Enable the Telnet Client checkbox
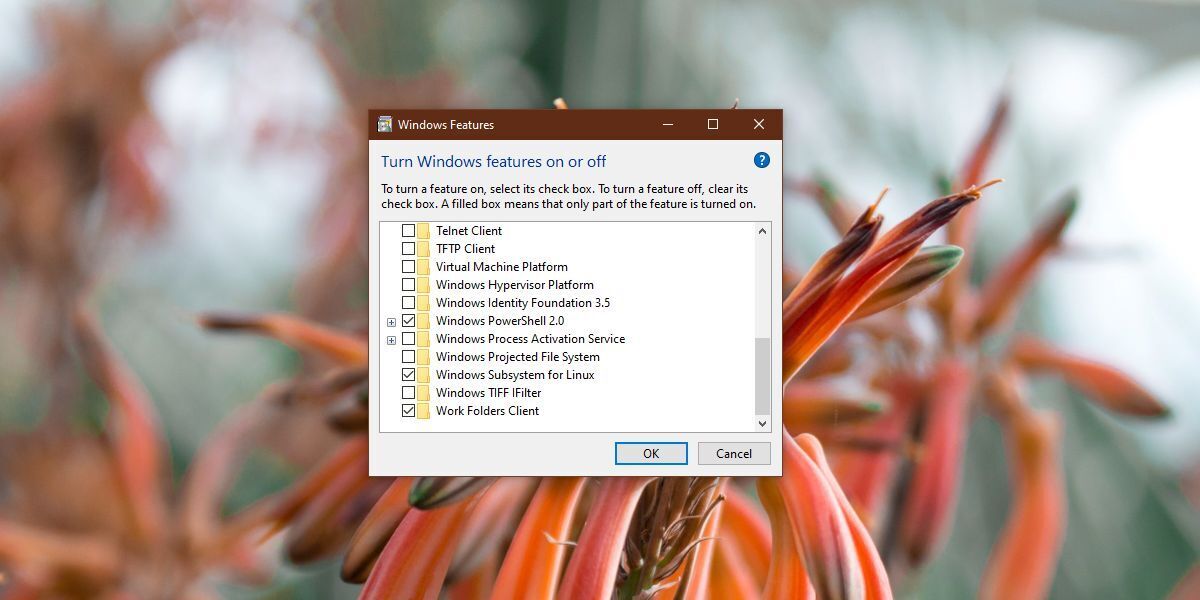Image resolution: width=1200 pixels, height=600 pixels. [406, 230]
